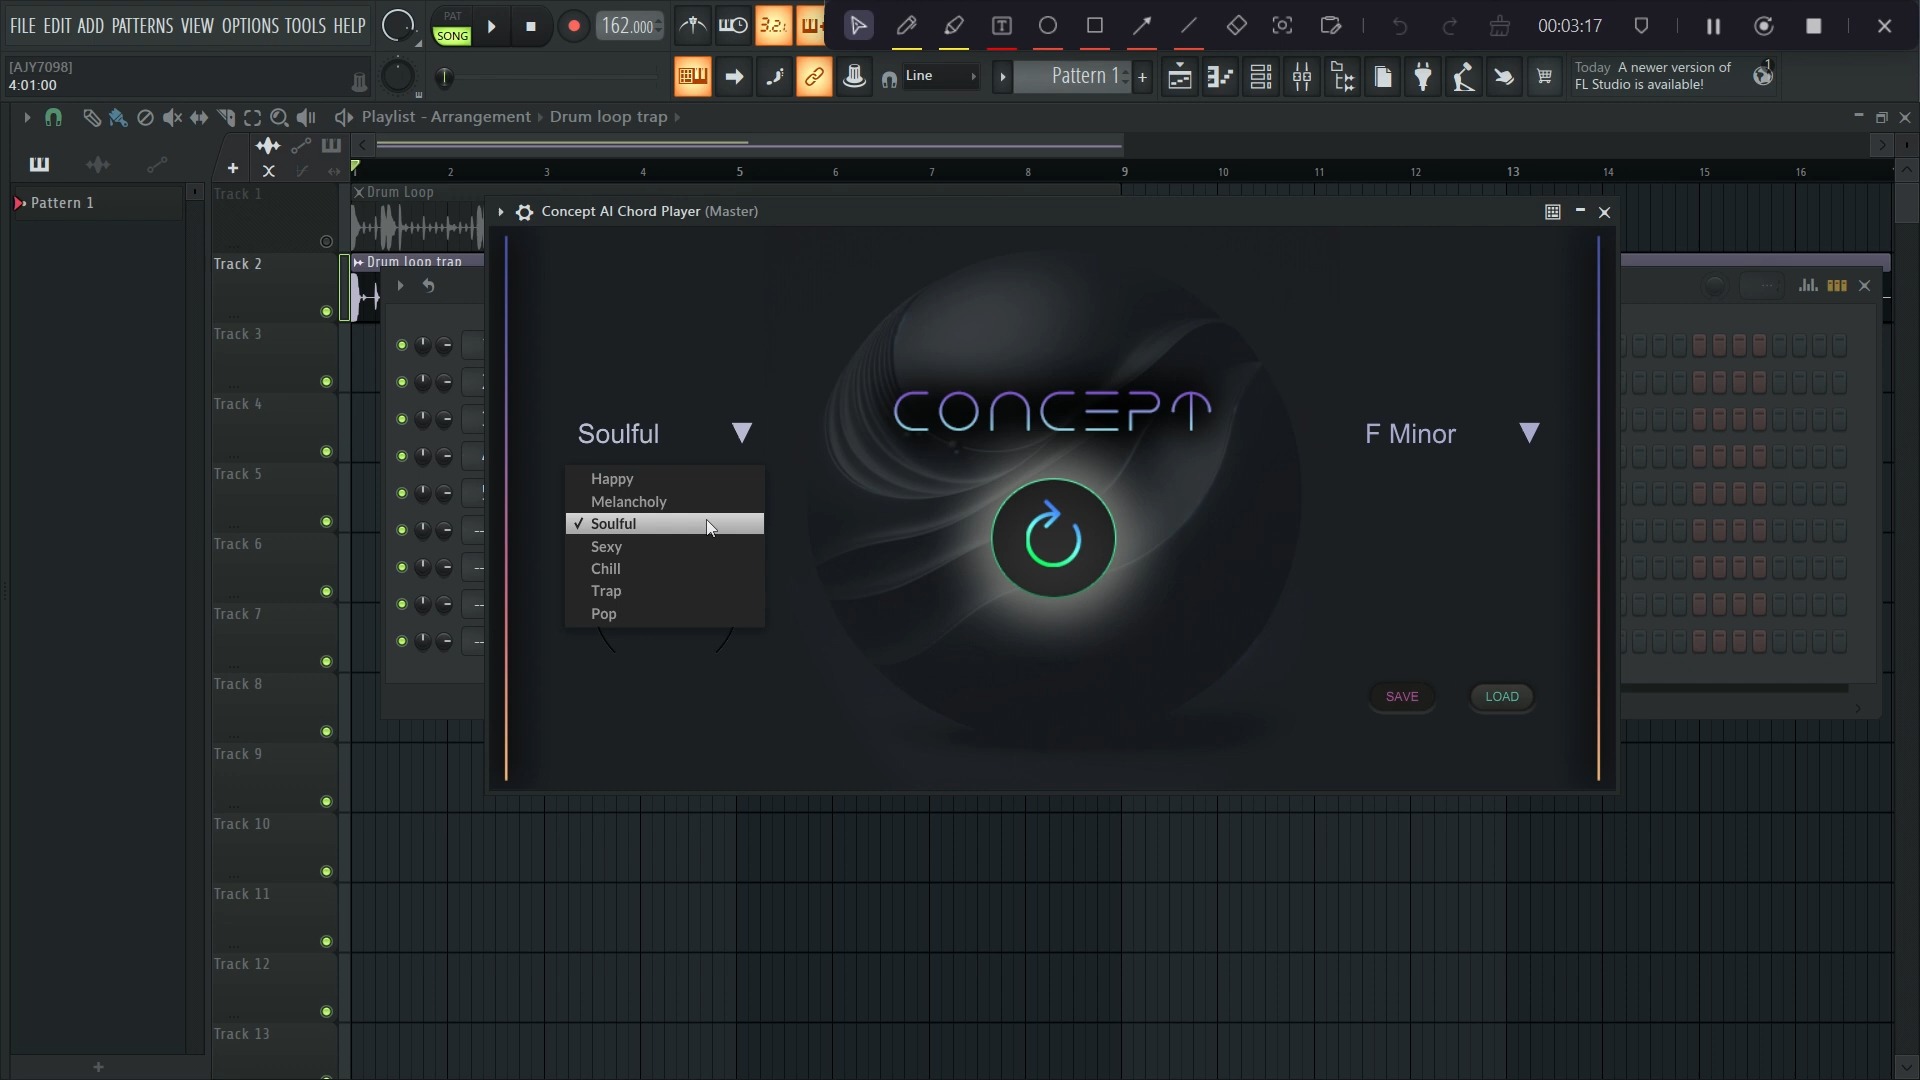This screenshot has width=1920, height=1080.
Task: Open the OPTIONS menu
Action: click(250, 26)
